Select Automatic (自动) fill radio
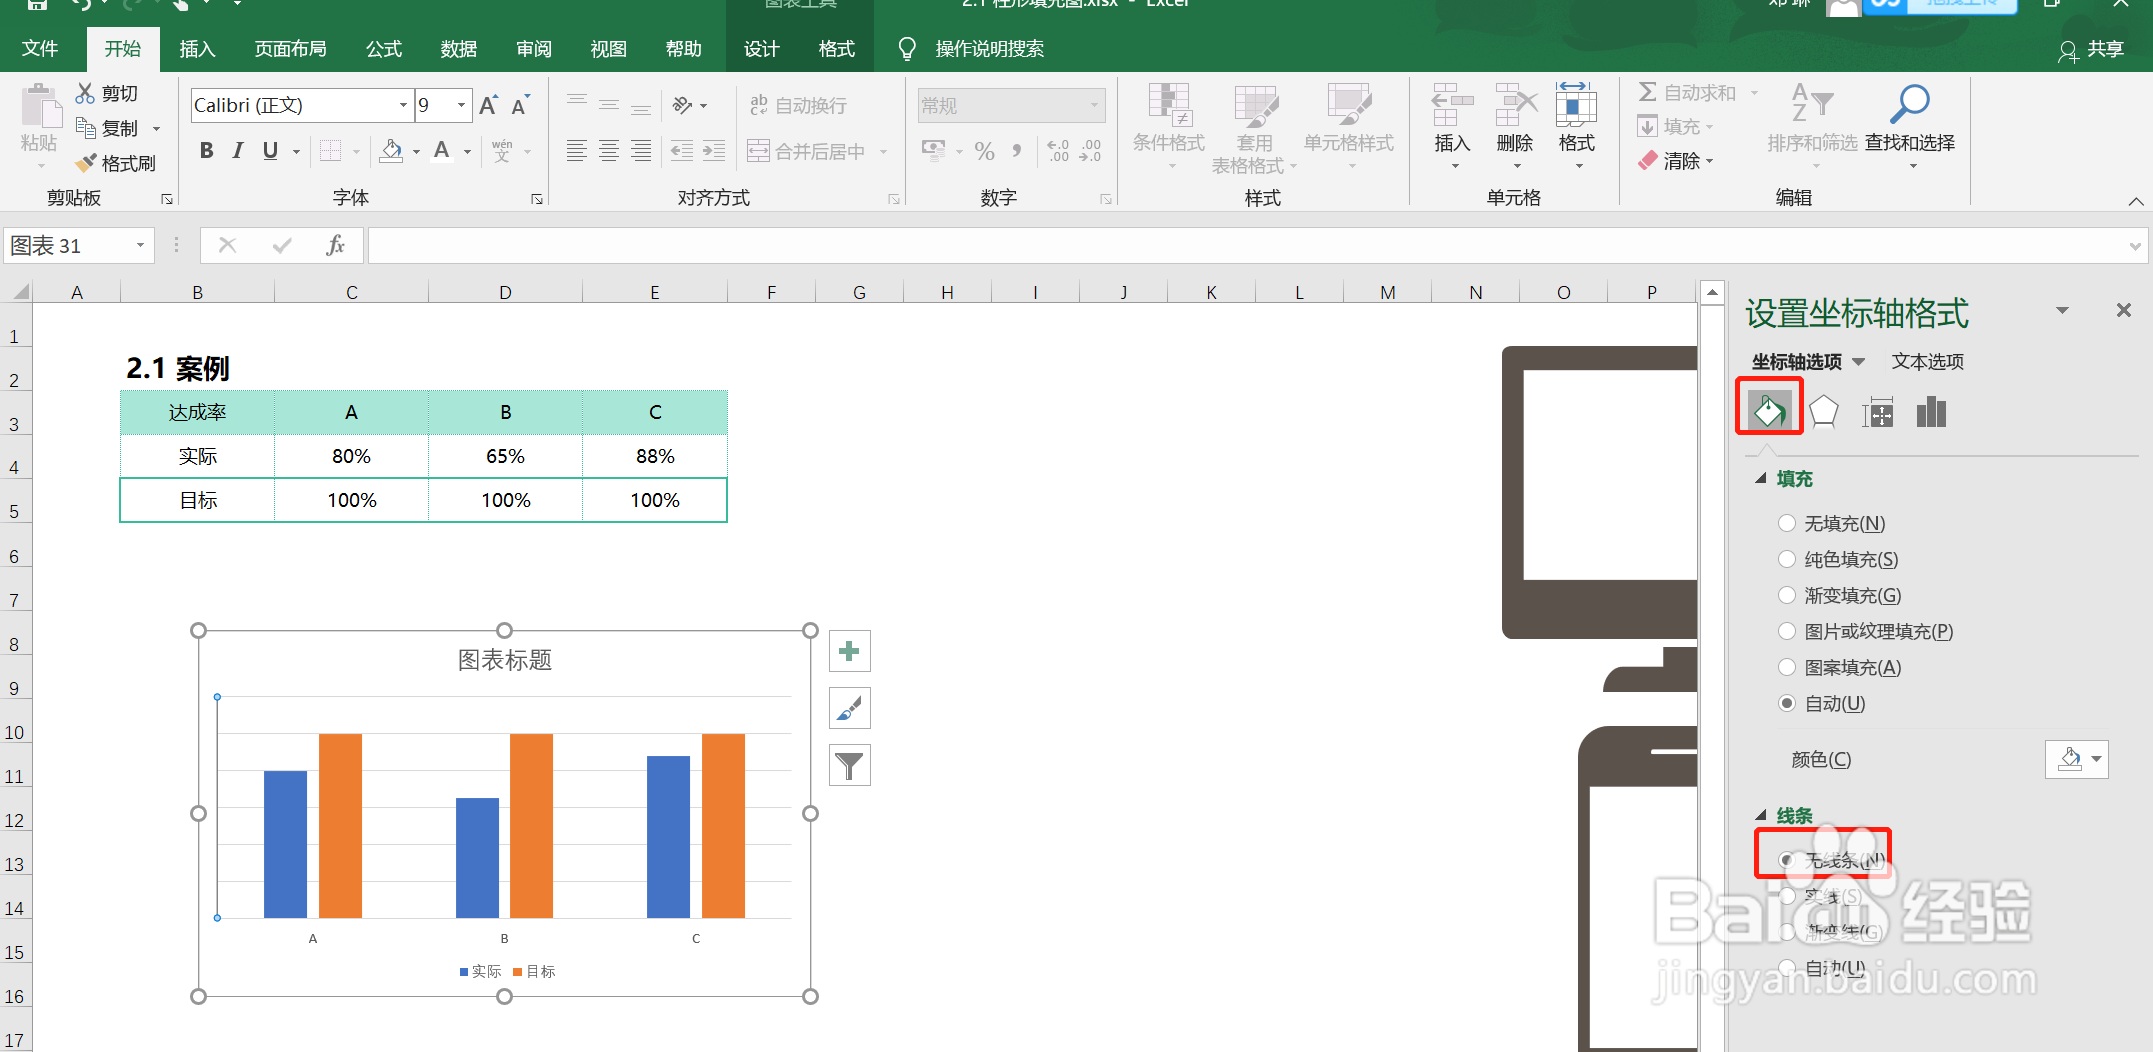Image resolution: width=2153 pixels, height=1052 pixels. point(1787,703)
